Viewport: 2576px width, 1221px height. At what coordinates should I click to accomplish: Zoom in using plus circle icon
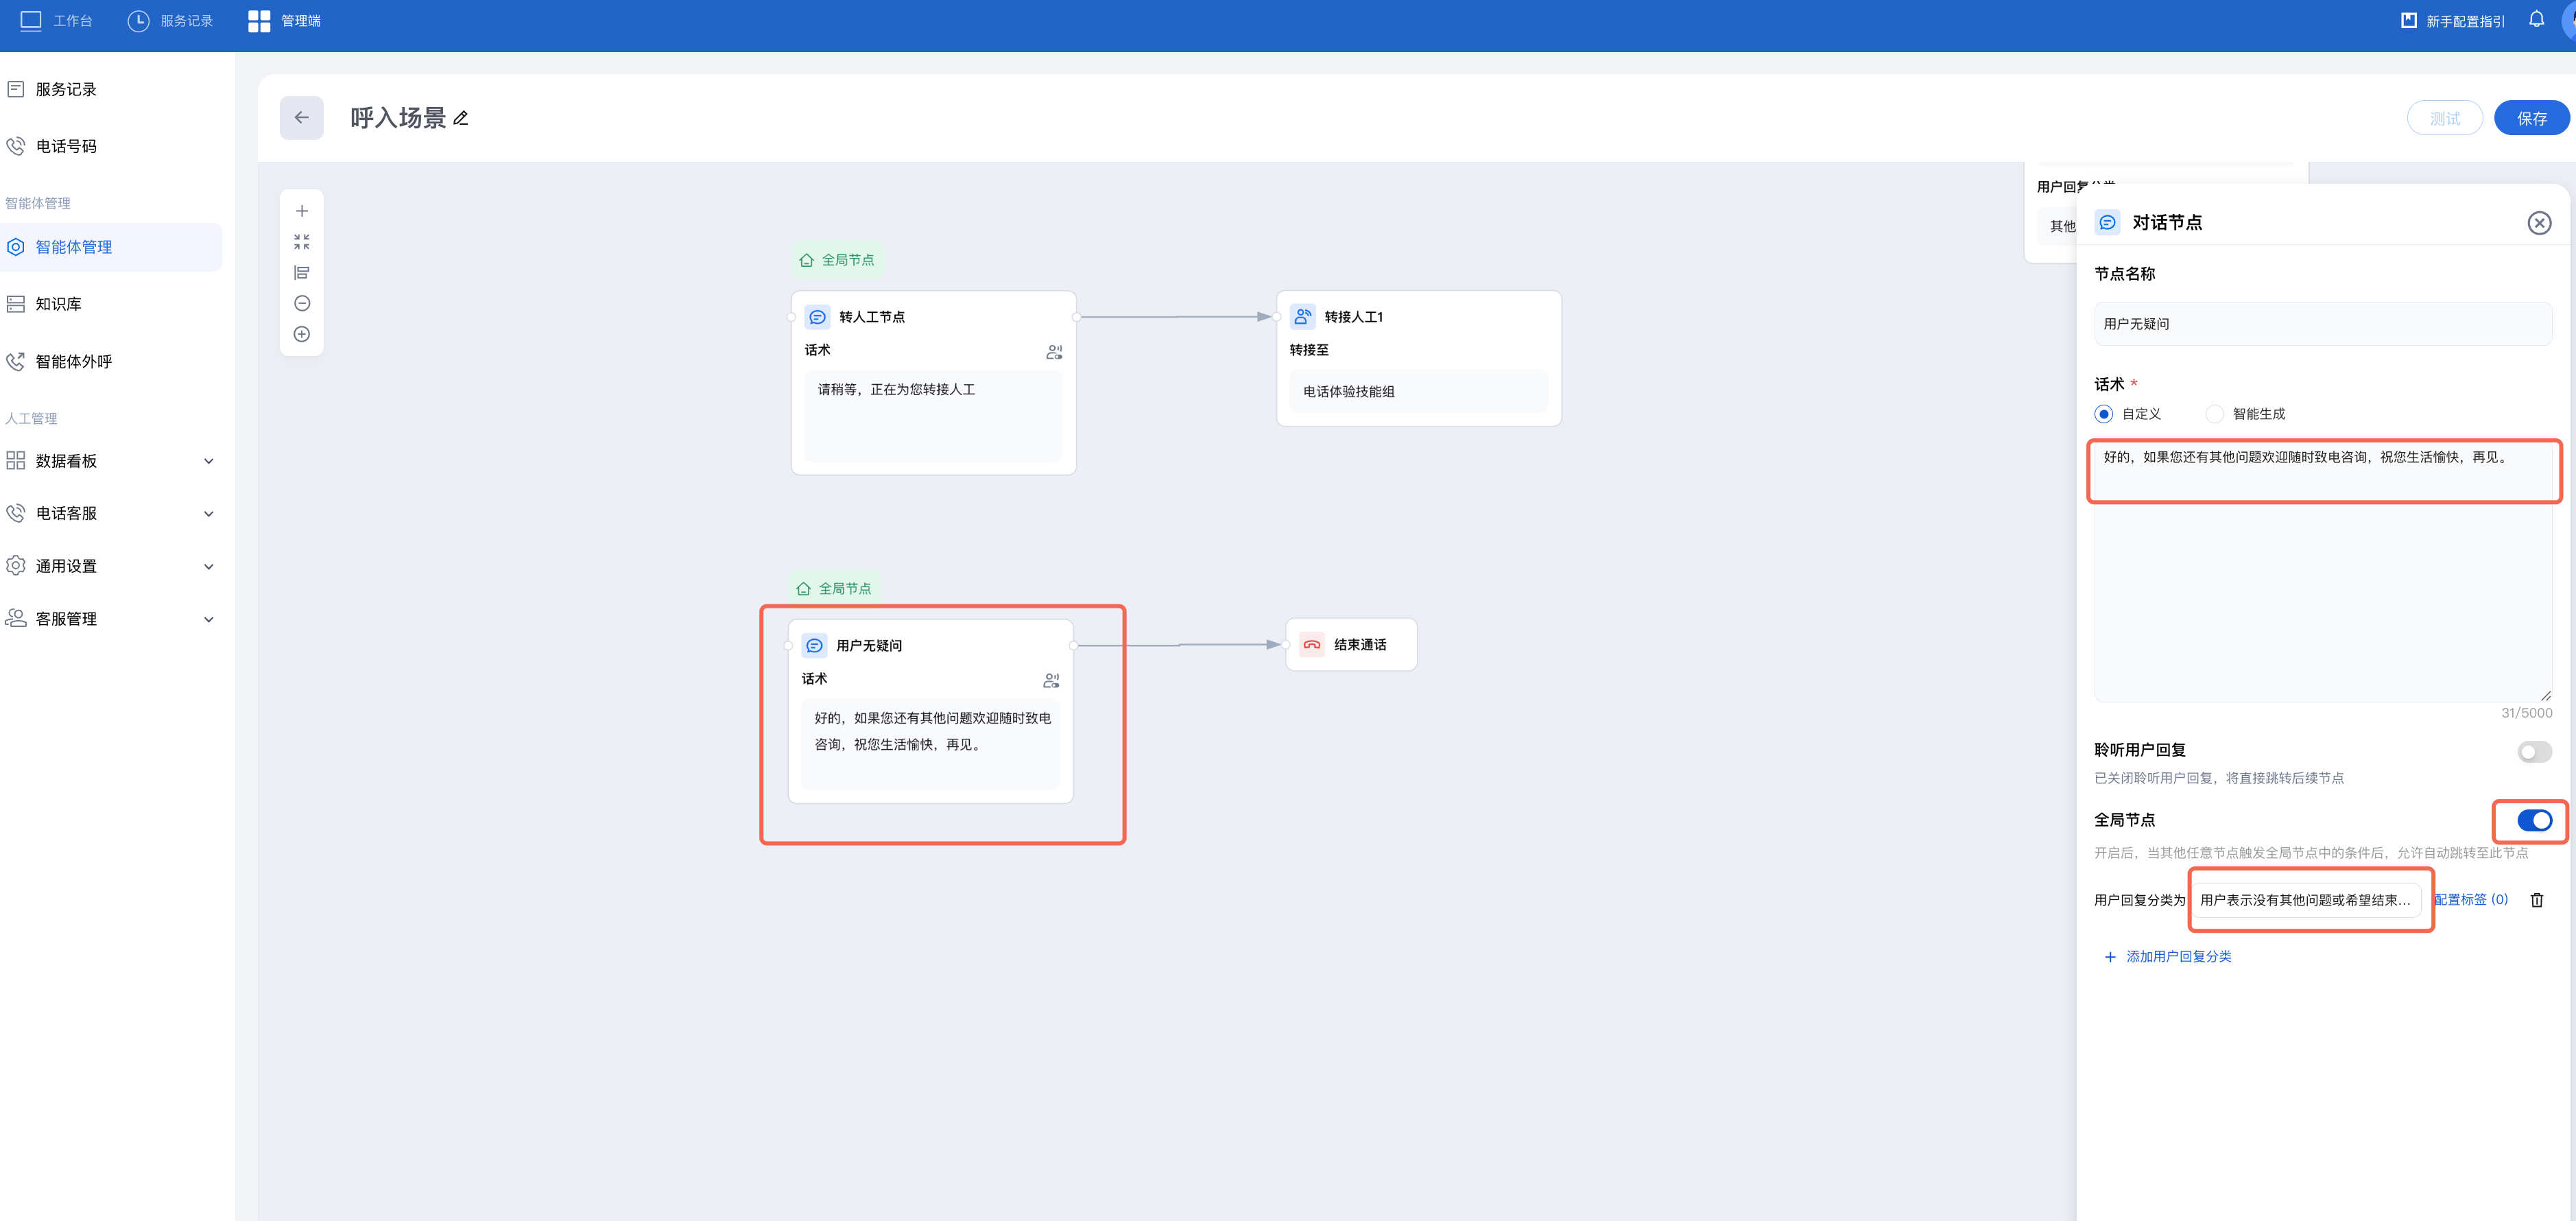click(x=301, y=334)
